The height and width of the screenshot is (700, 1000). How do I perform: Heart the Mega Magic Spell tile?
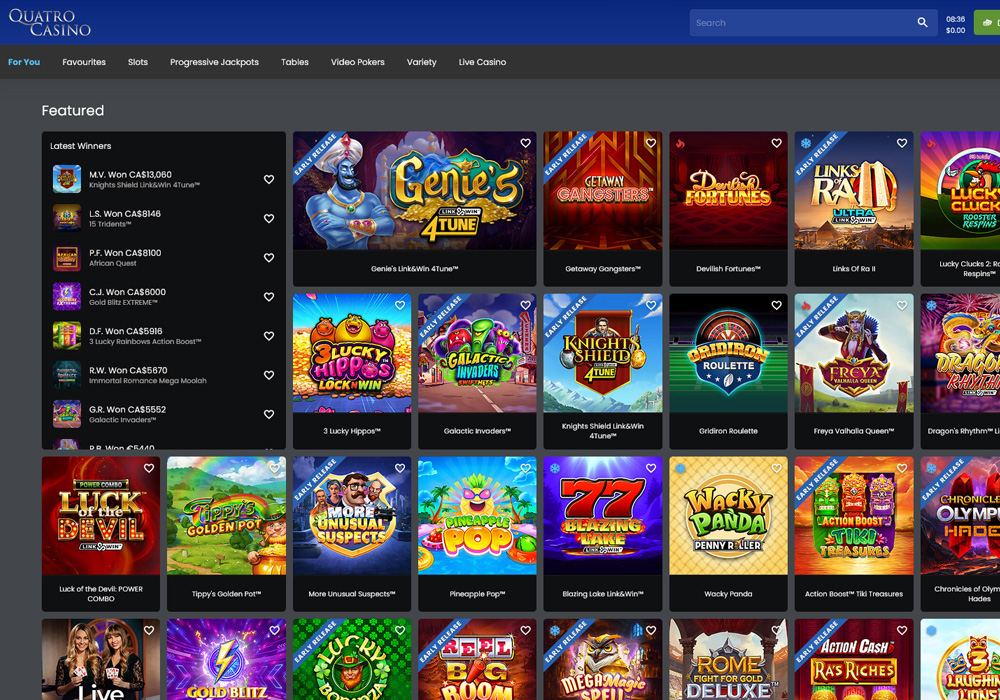(651, 631)
